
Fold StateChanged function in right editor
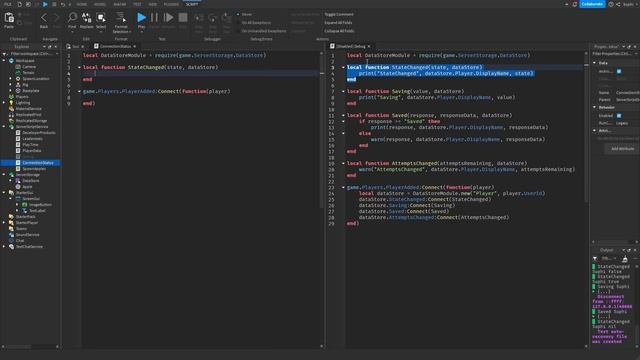coord(343,67)
